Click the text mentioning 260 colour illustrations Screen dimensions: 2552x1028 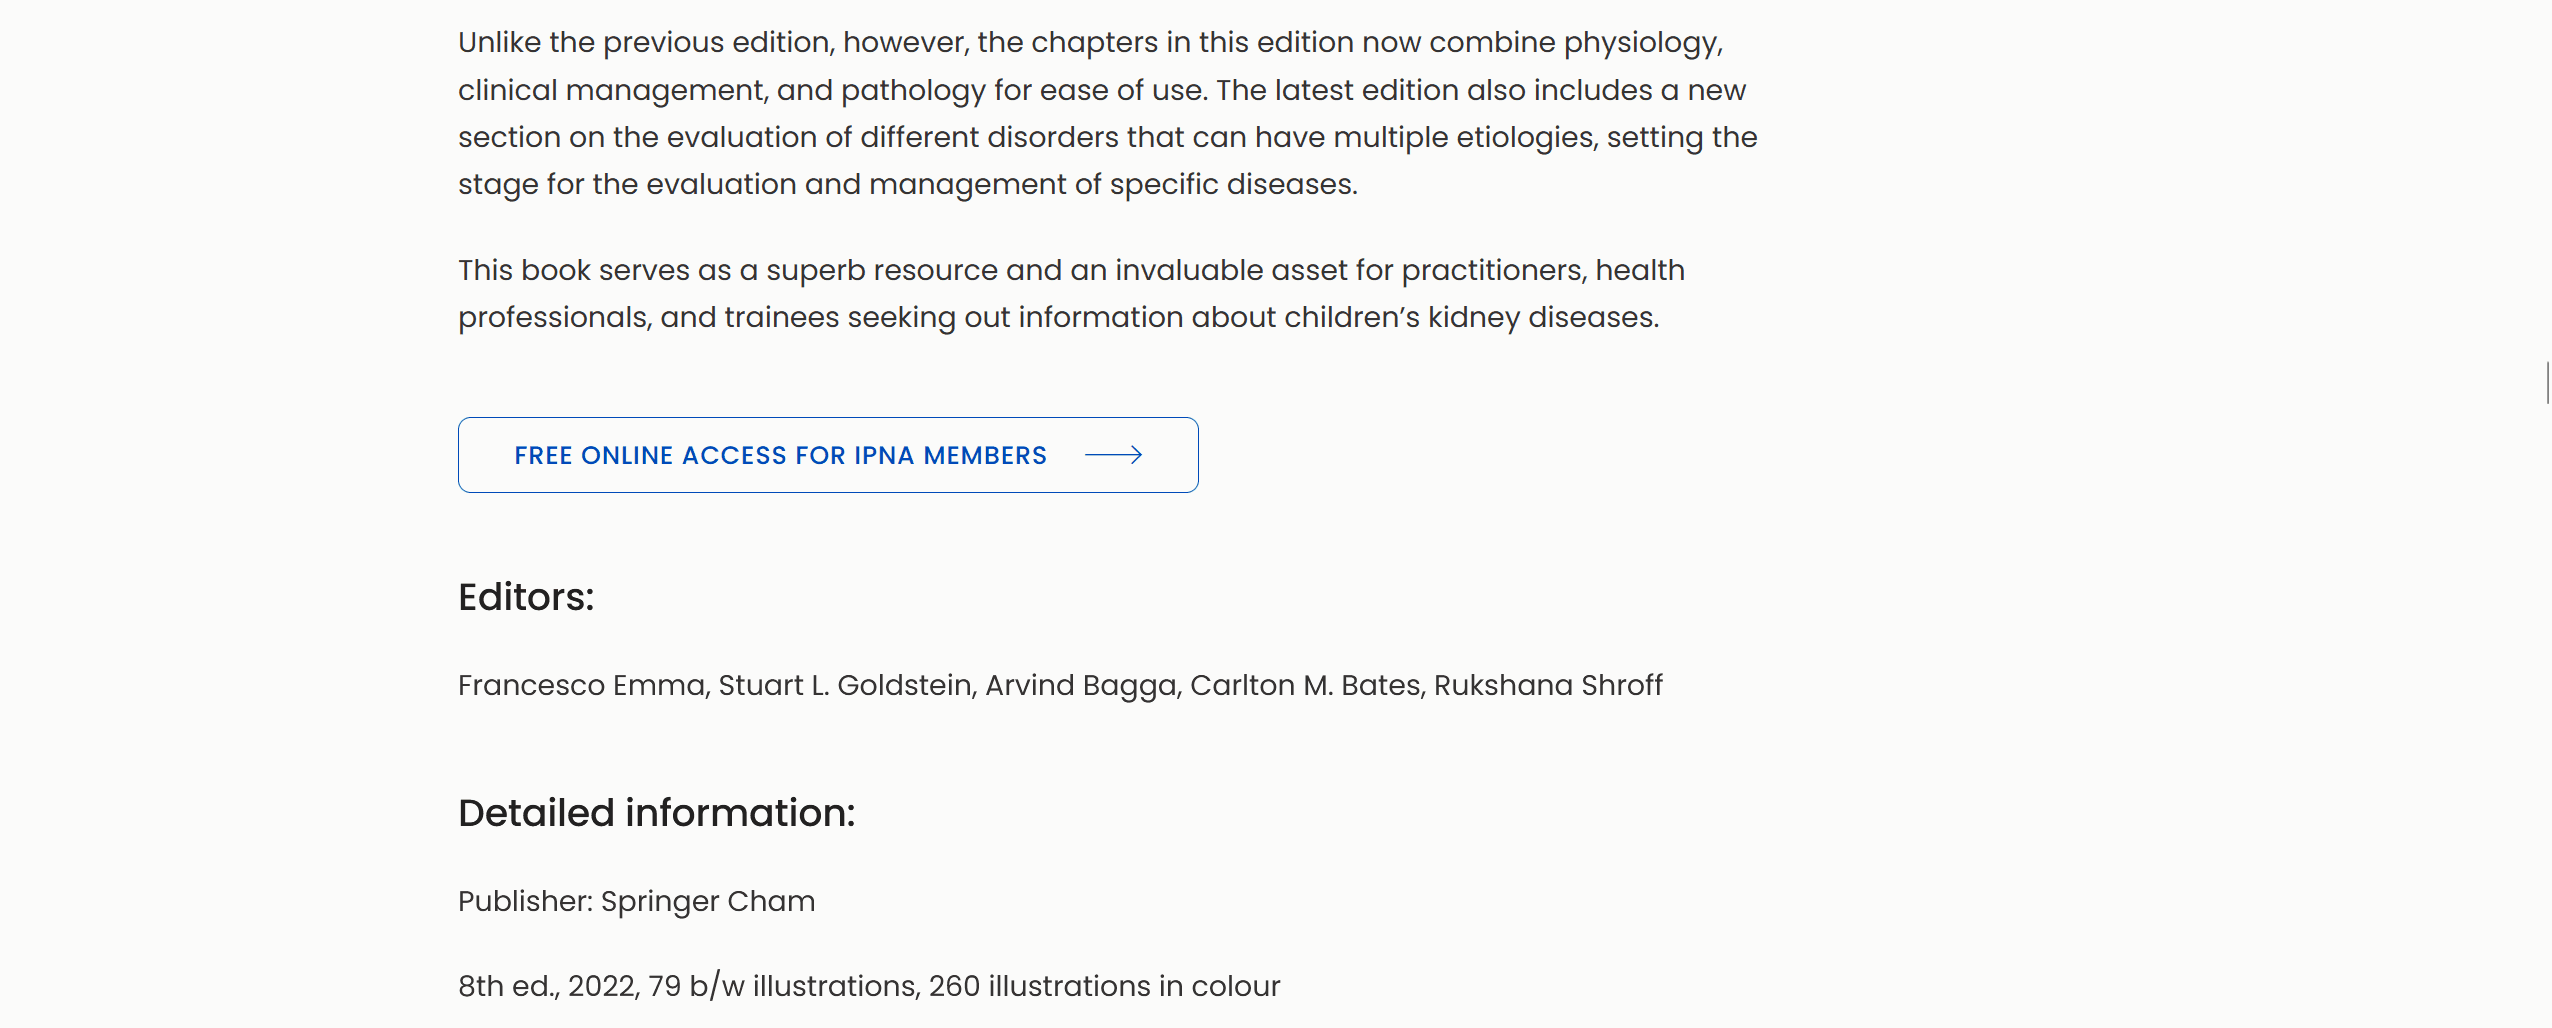point(1104,985)
